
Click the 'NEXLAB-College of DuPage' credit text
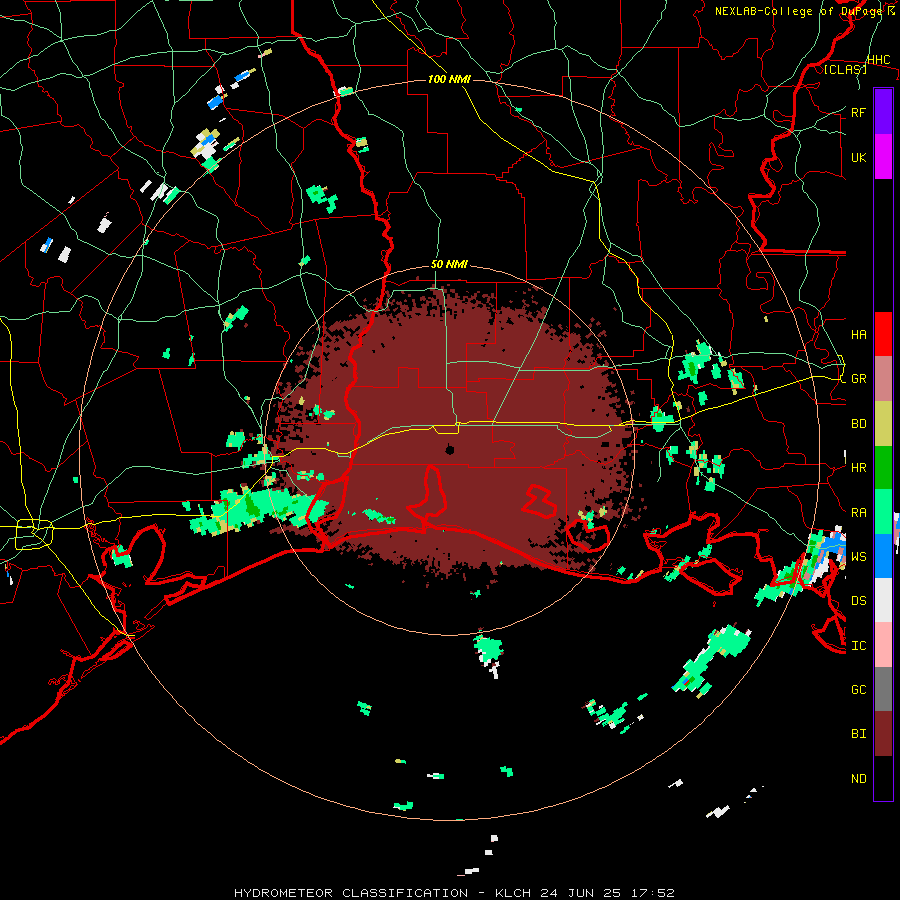(798, 11)
